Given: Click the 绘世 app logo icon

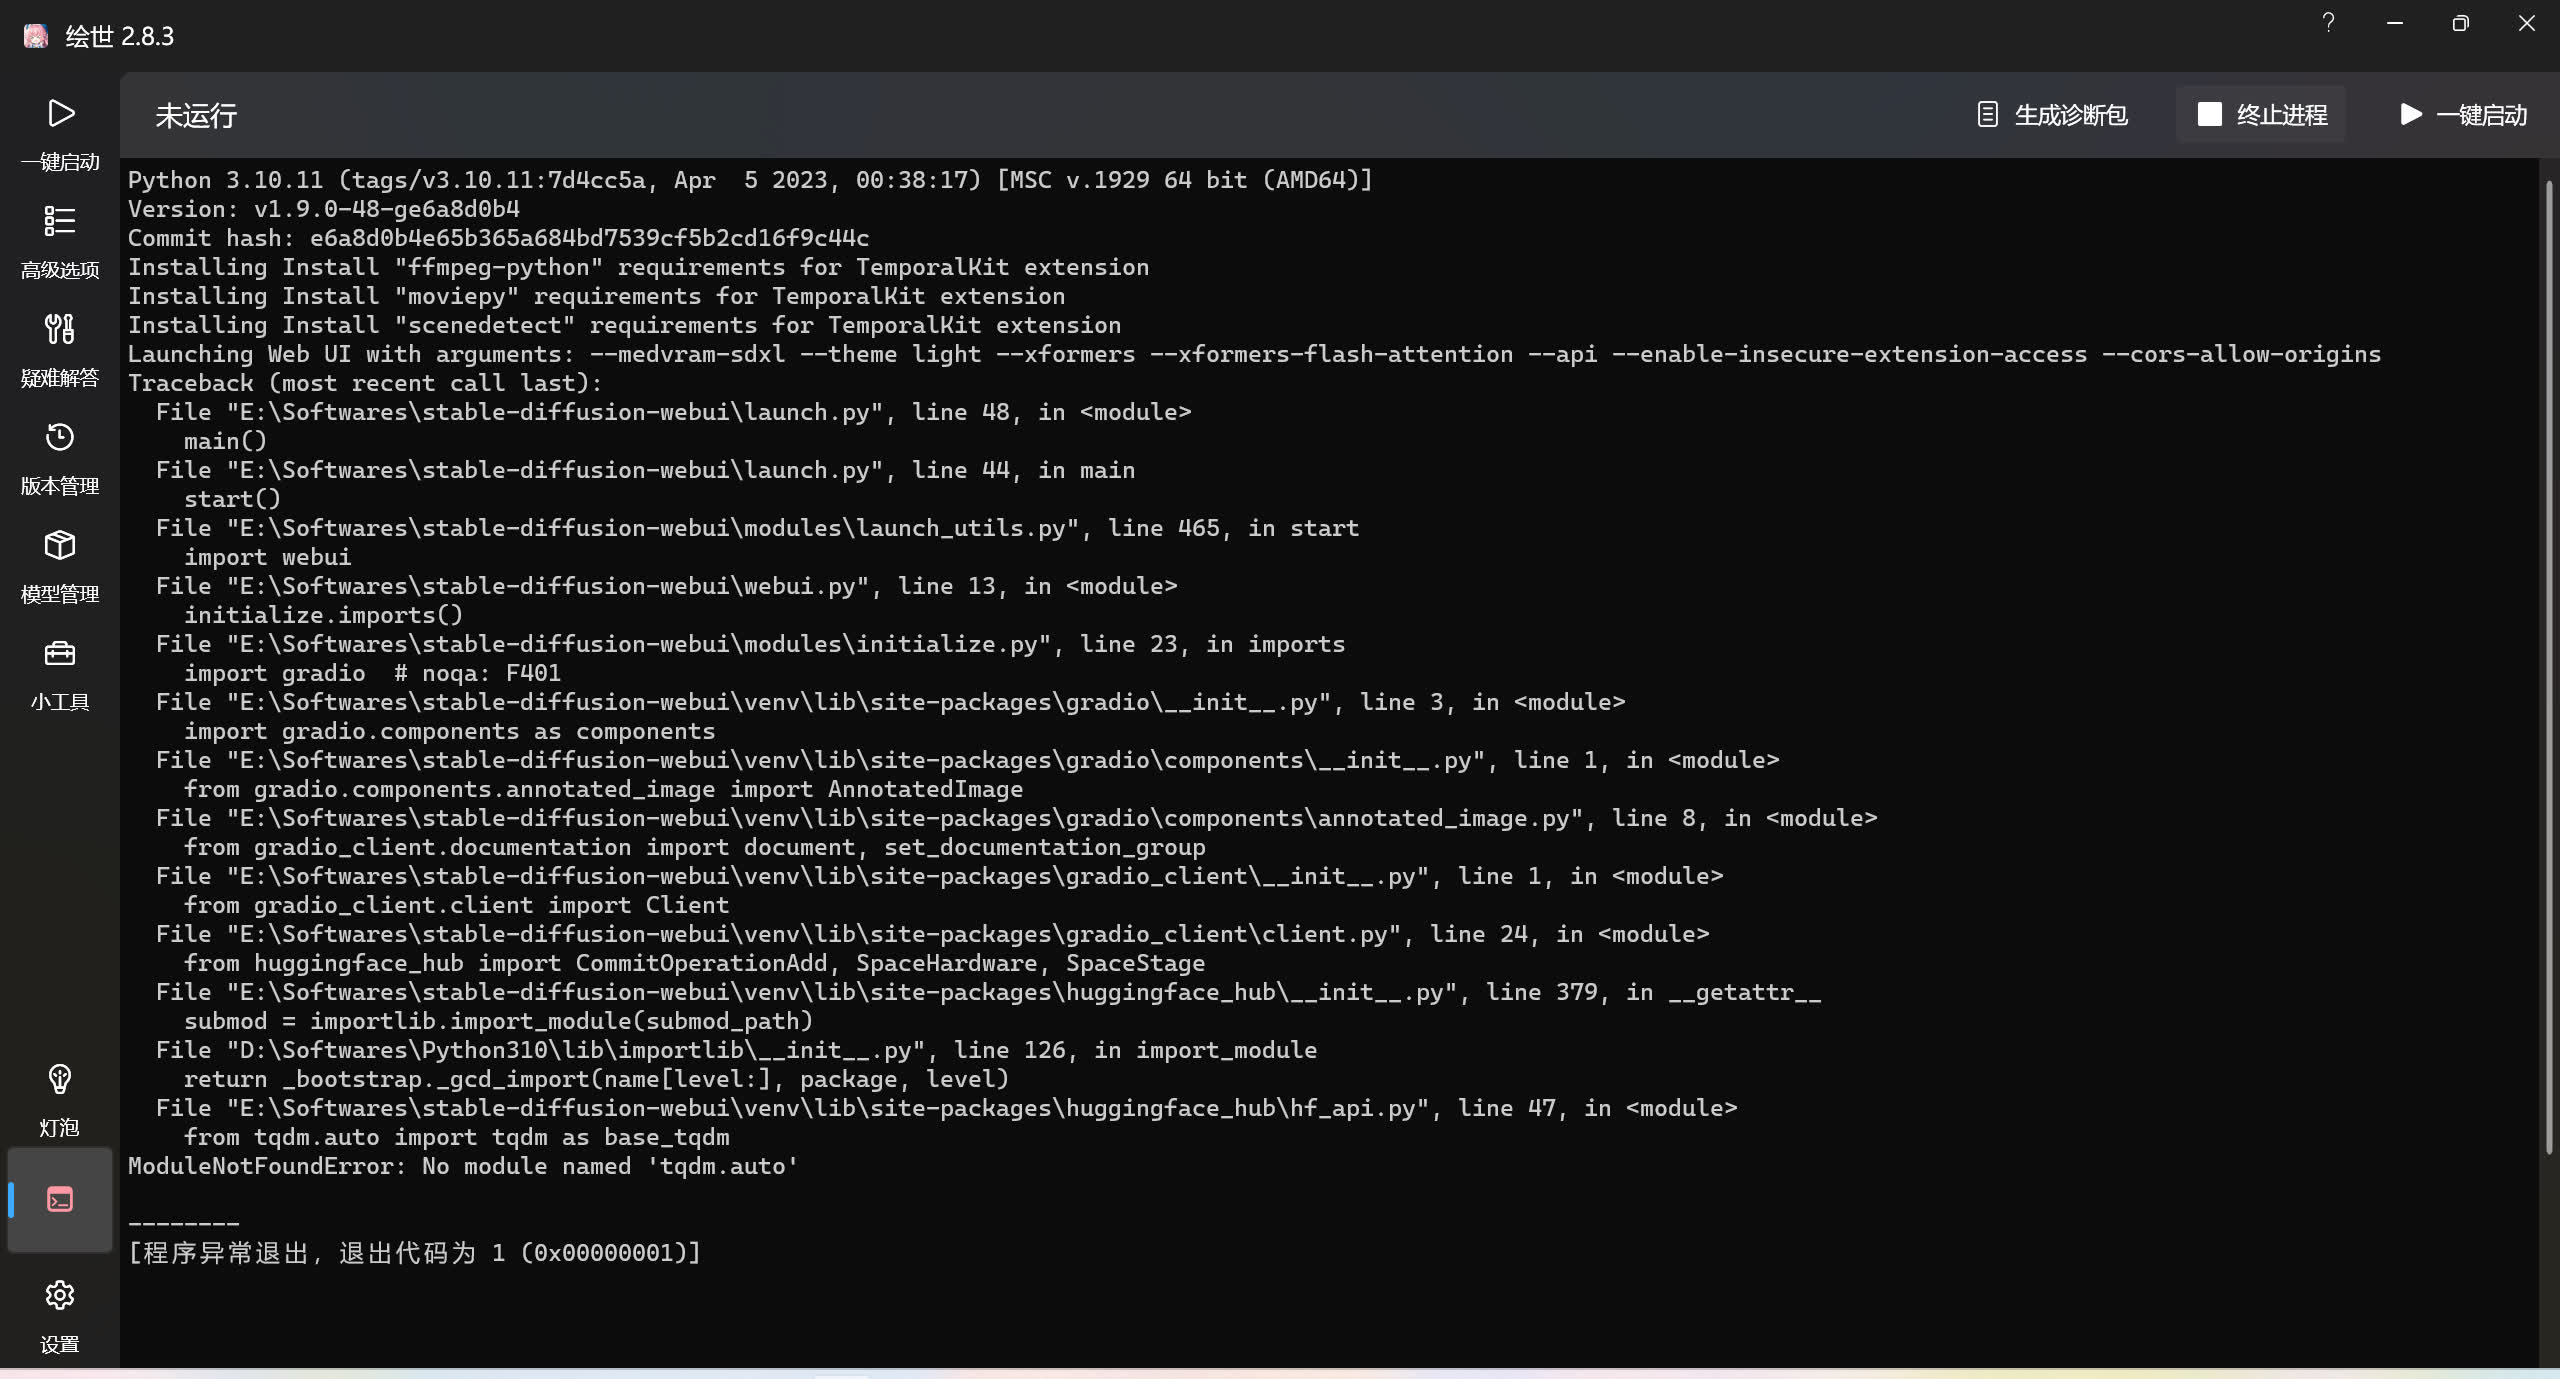Looking at the screenshot, I should click(x=36, y=36).
